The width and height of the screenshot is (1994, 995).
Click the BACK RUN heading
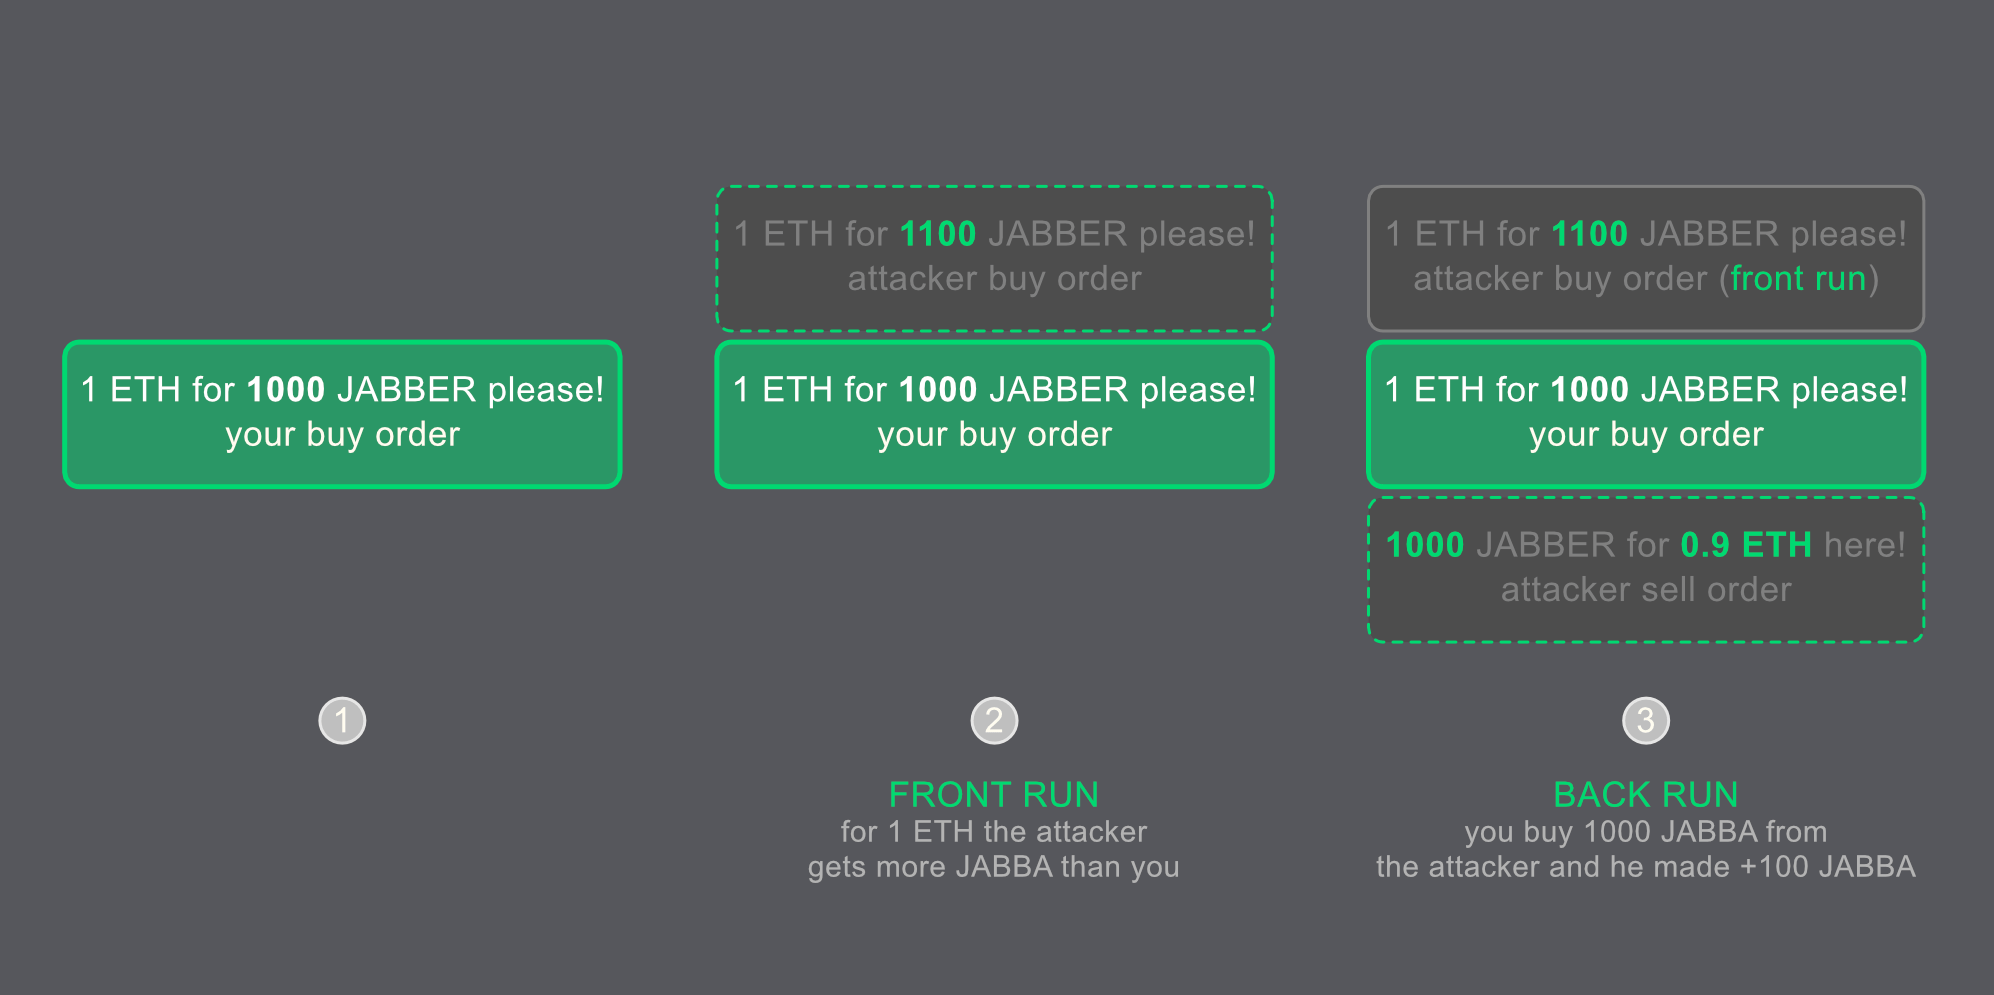coord(1646,794)
